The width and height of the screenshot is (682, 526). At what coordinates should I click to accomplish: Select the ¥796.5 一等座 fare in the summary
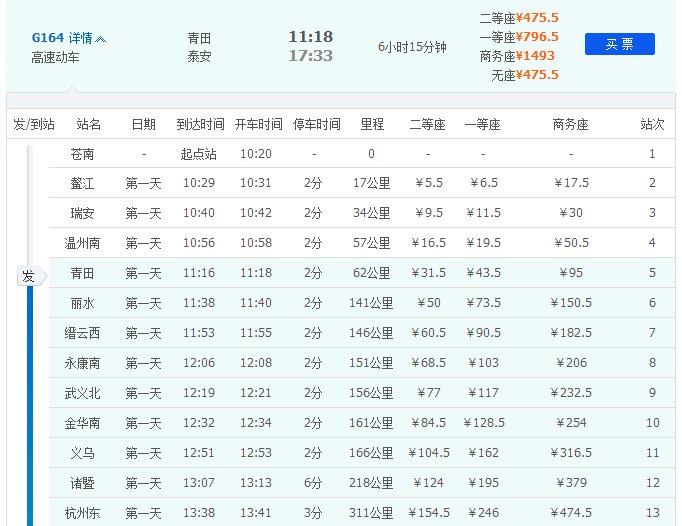(537, 37)
